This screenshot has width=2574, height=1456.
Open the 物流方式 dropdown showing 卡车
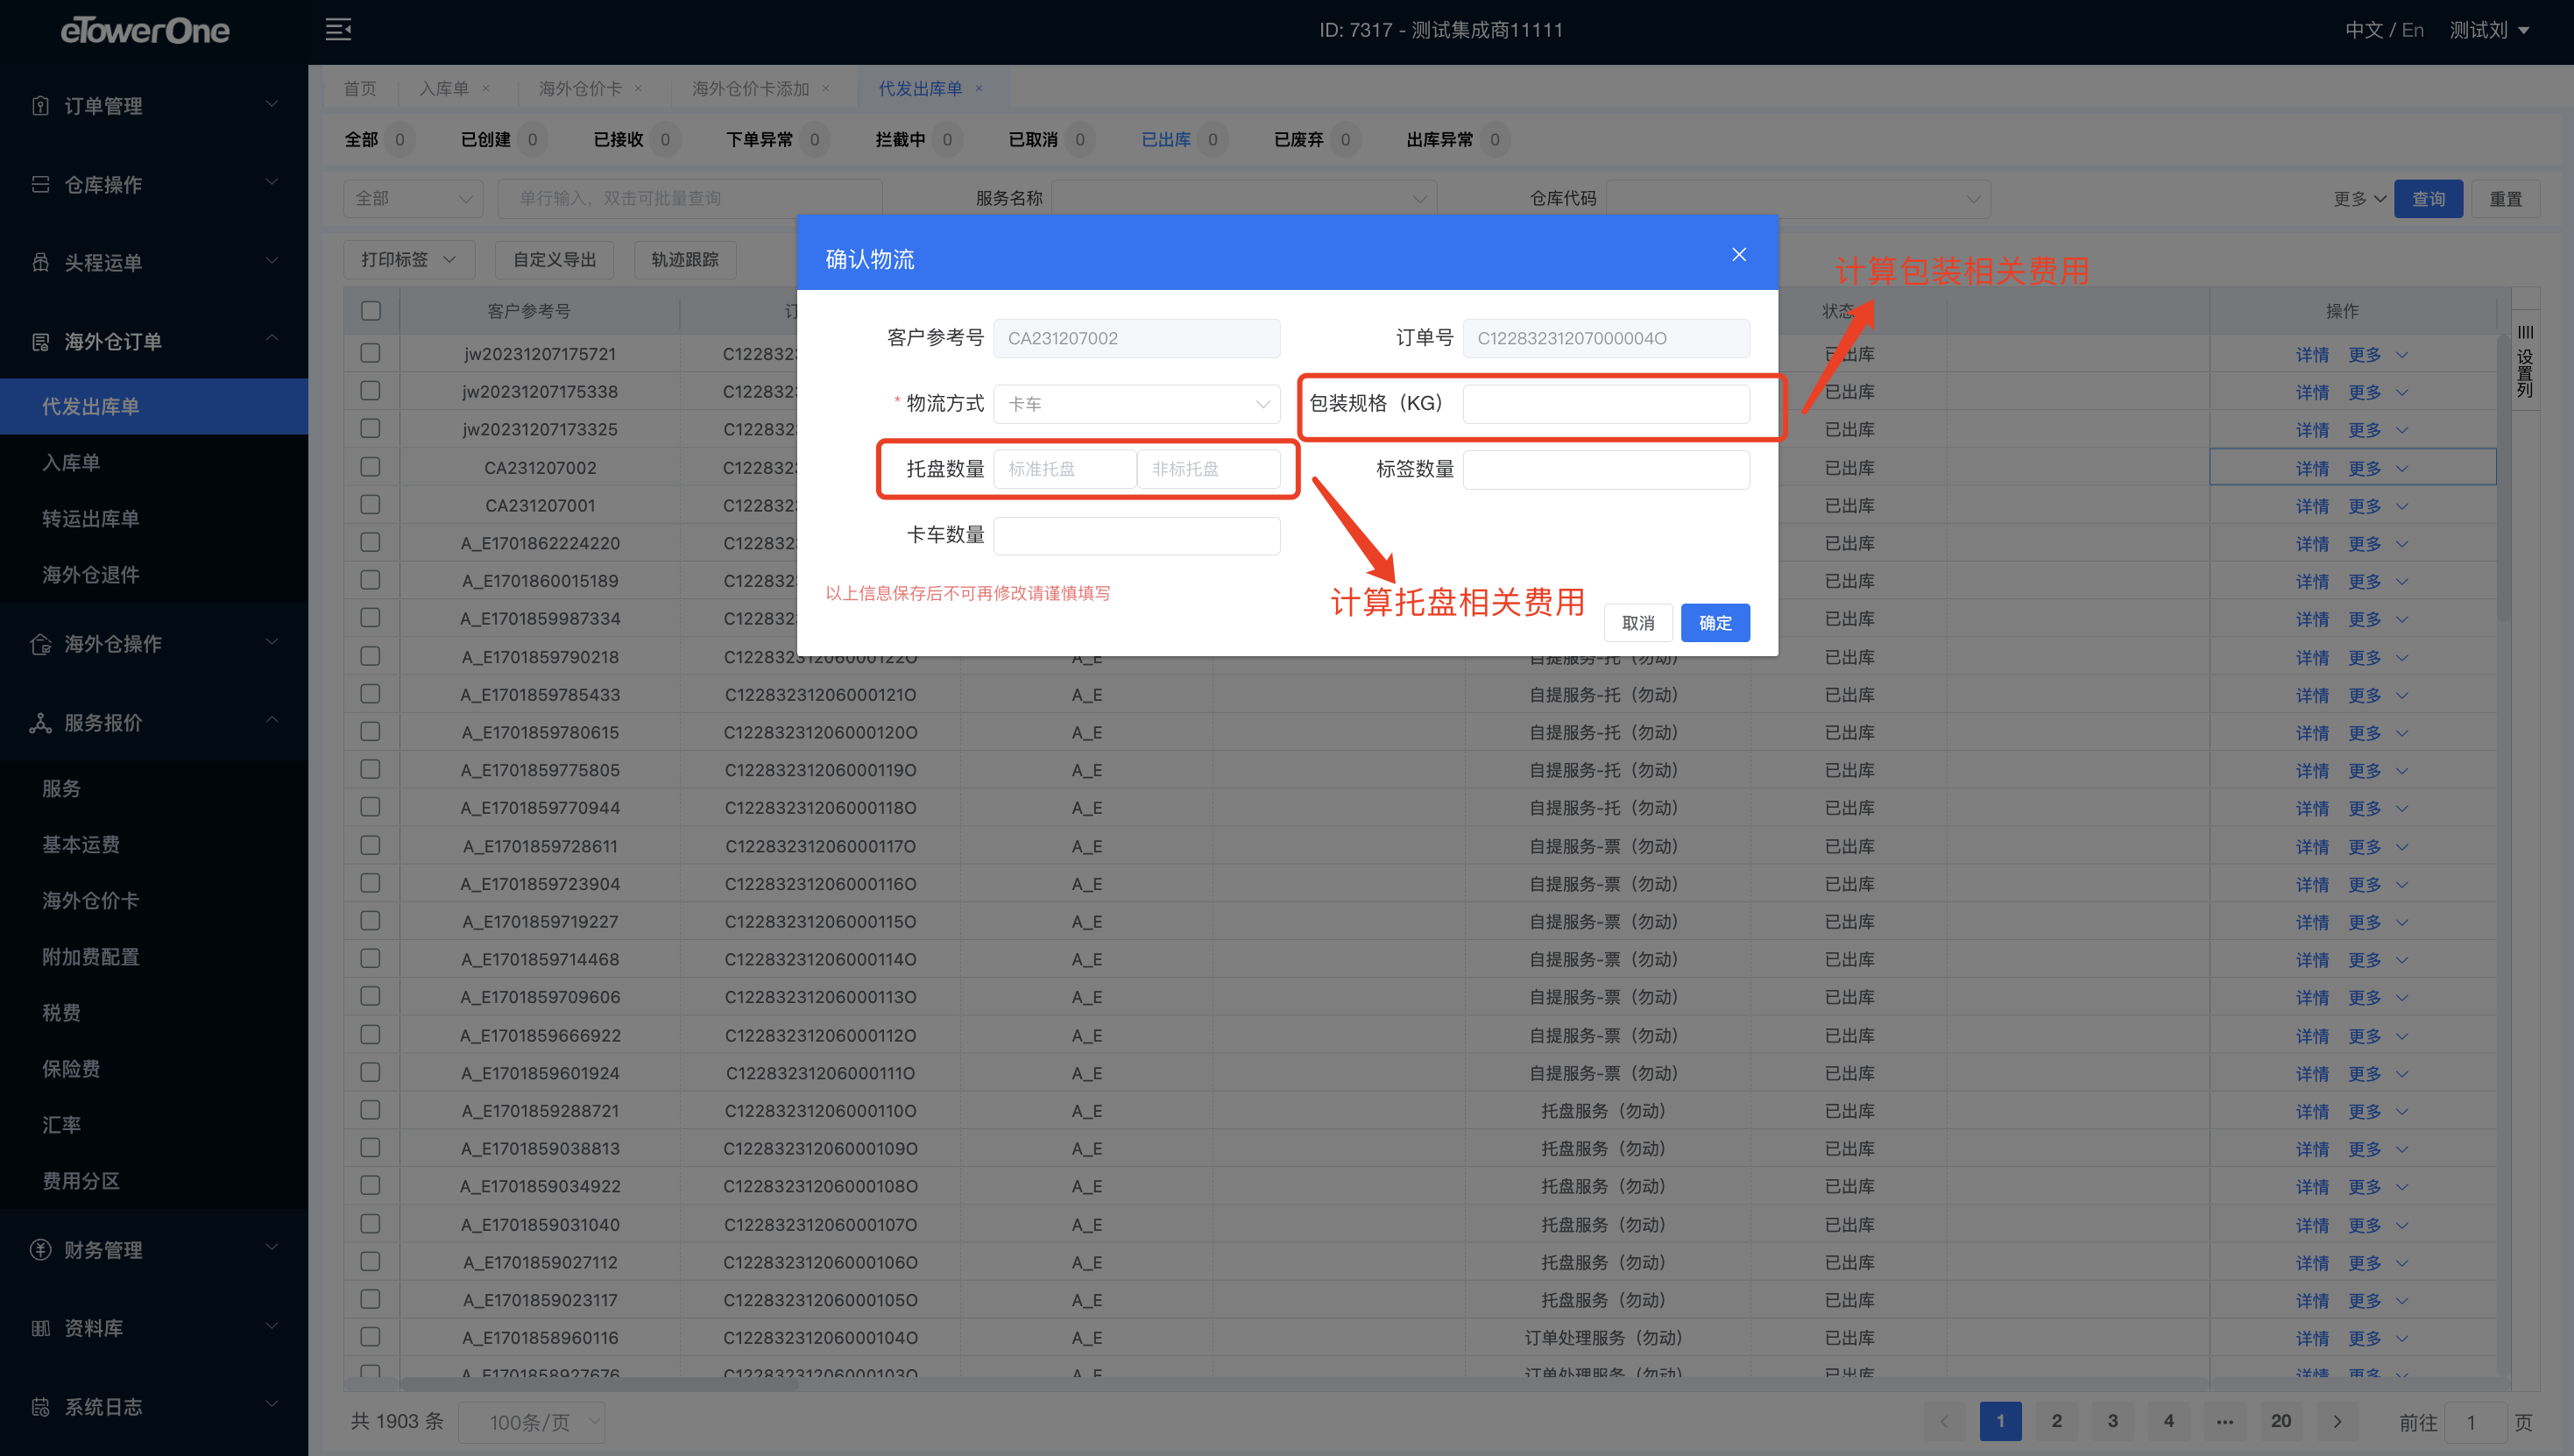(x=1136, y=404)
